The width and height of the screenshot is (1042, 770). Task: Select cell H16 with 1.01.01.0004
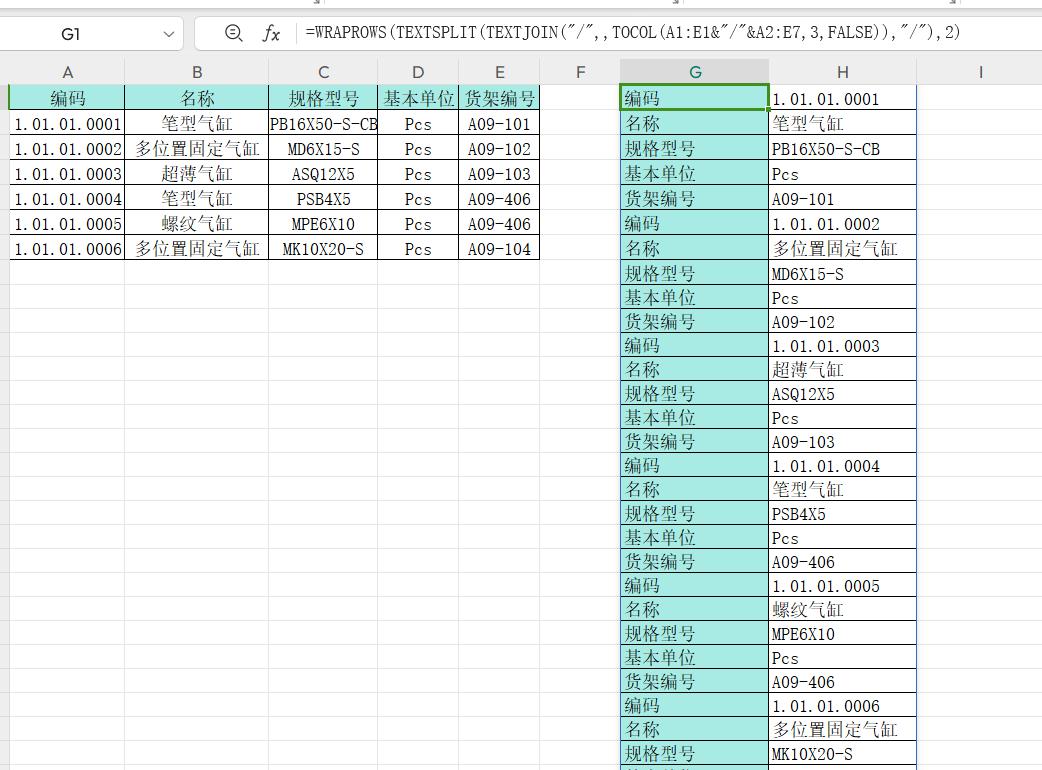coord(843,466)
